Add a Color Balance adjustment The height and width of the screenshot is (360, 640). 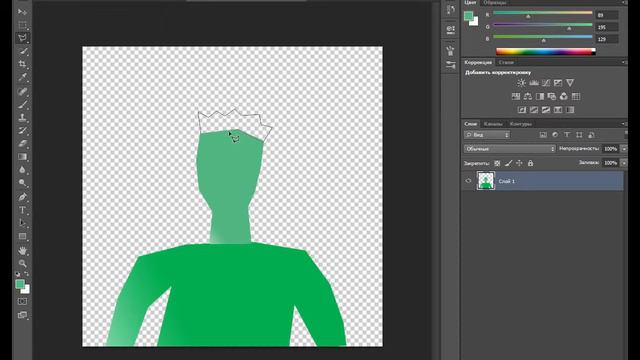528,96
